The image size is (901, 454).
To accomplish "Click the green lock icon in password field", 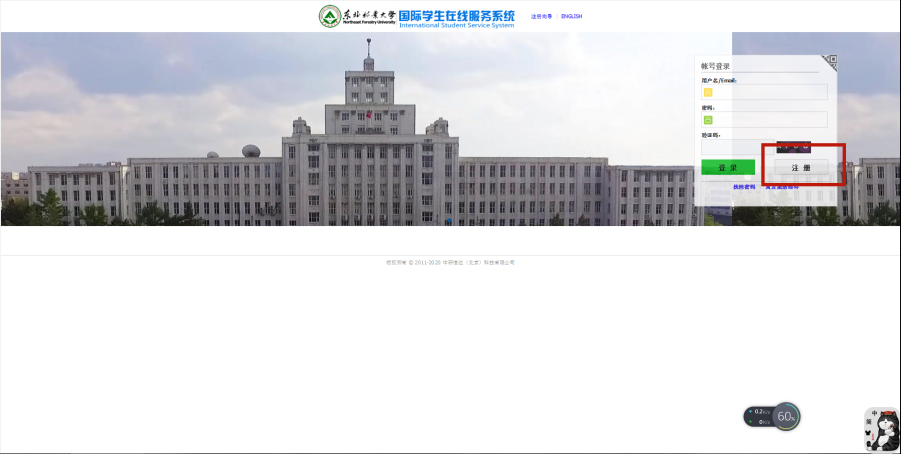I will (x=708, y=120).
